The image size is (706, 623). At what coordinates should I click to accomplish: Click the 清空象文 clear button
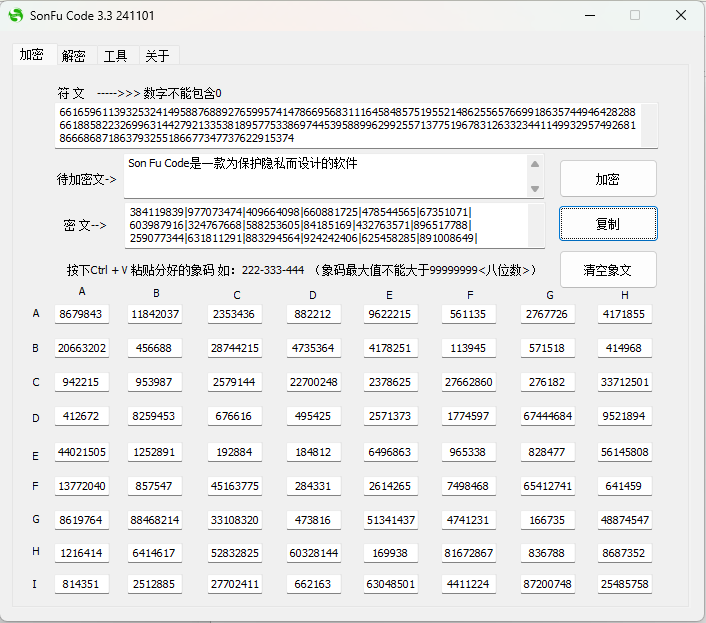(607, 270)
